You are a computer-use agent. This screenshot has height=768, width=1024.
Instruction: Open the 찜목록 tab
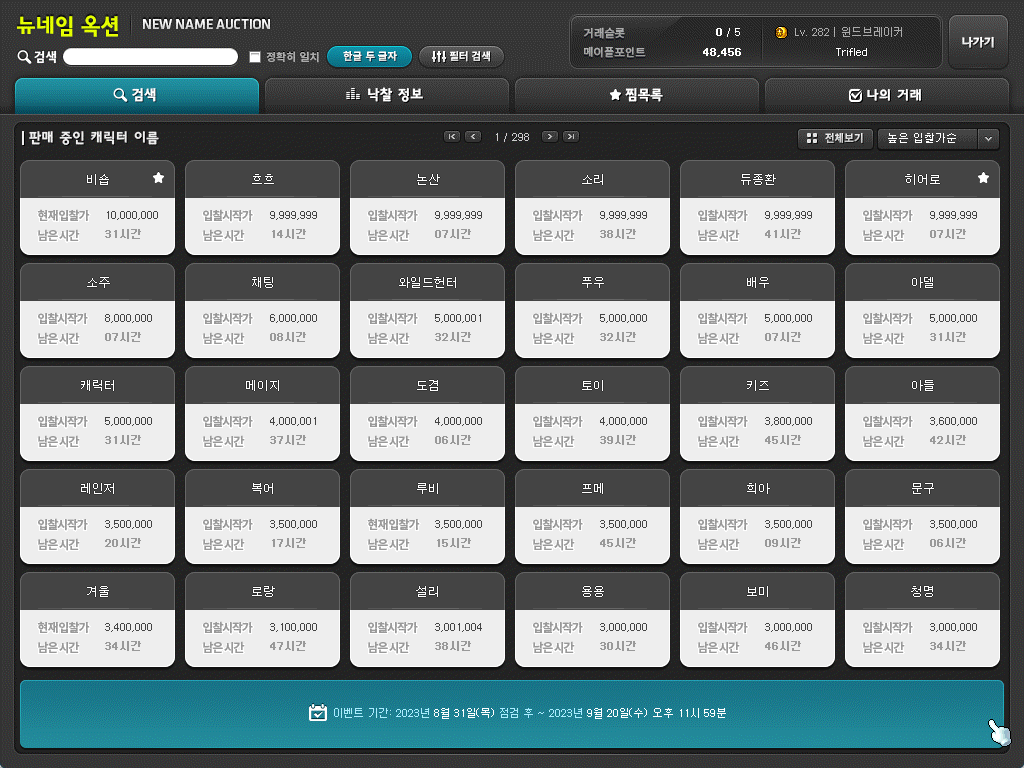pos(636,95)
